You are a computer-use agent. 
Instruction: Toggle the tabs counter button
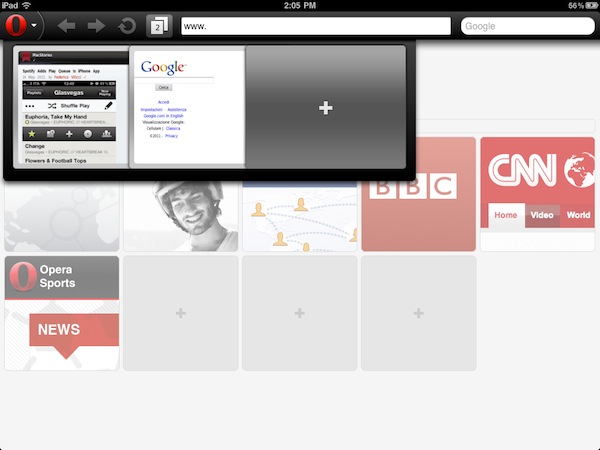pyautogui.click(x=158, y=26)
